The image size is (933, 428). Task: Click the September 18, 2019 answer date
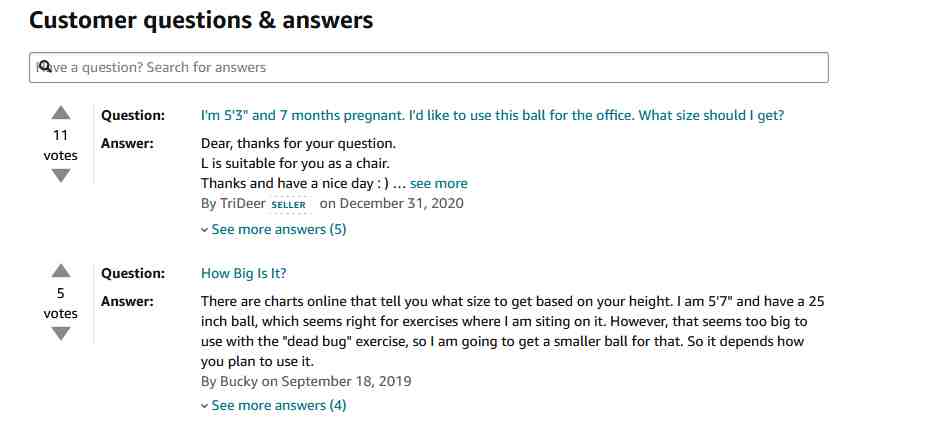point(346,381)
